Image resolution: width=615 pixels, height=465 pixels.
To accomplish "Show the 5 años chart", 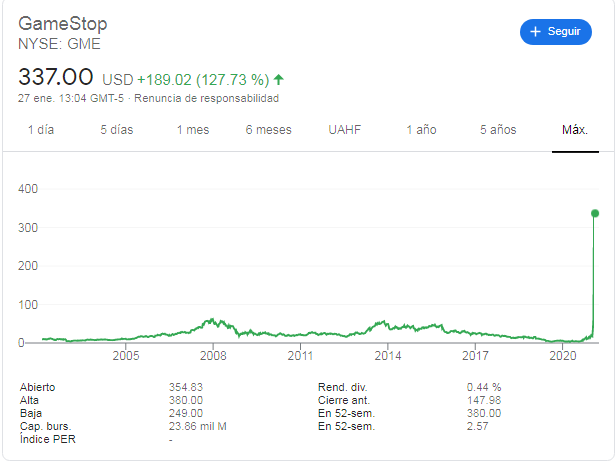I will click(497, 130).
